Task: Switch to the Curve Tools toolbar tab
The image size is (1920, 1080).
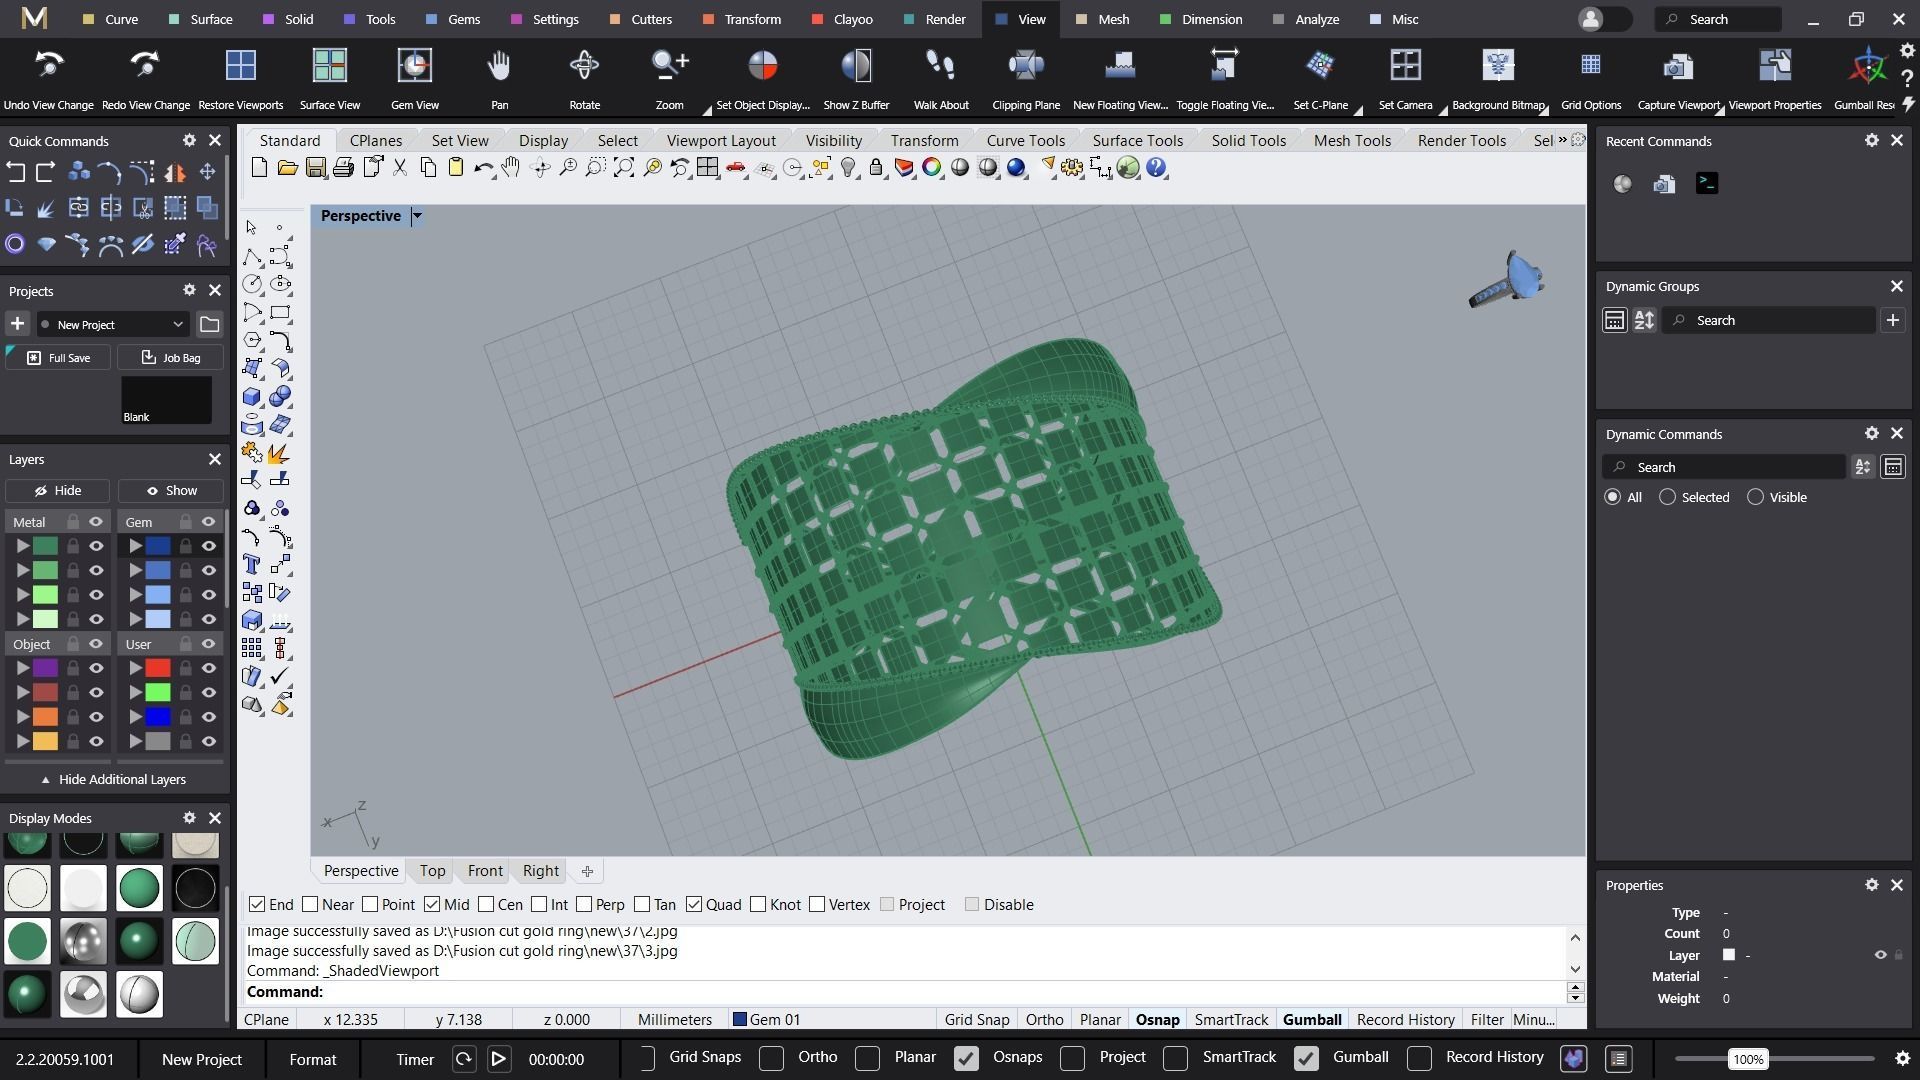Action: tap(1025, 140)
